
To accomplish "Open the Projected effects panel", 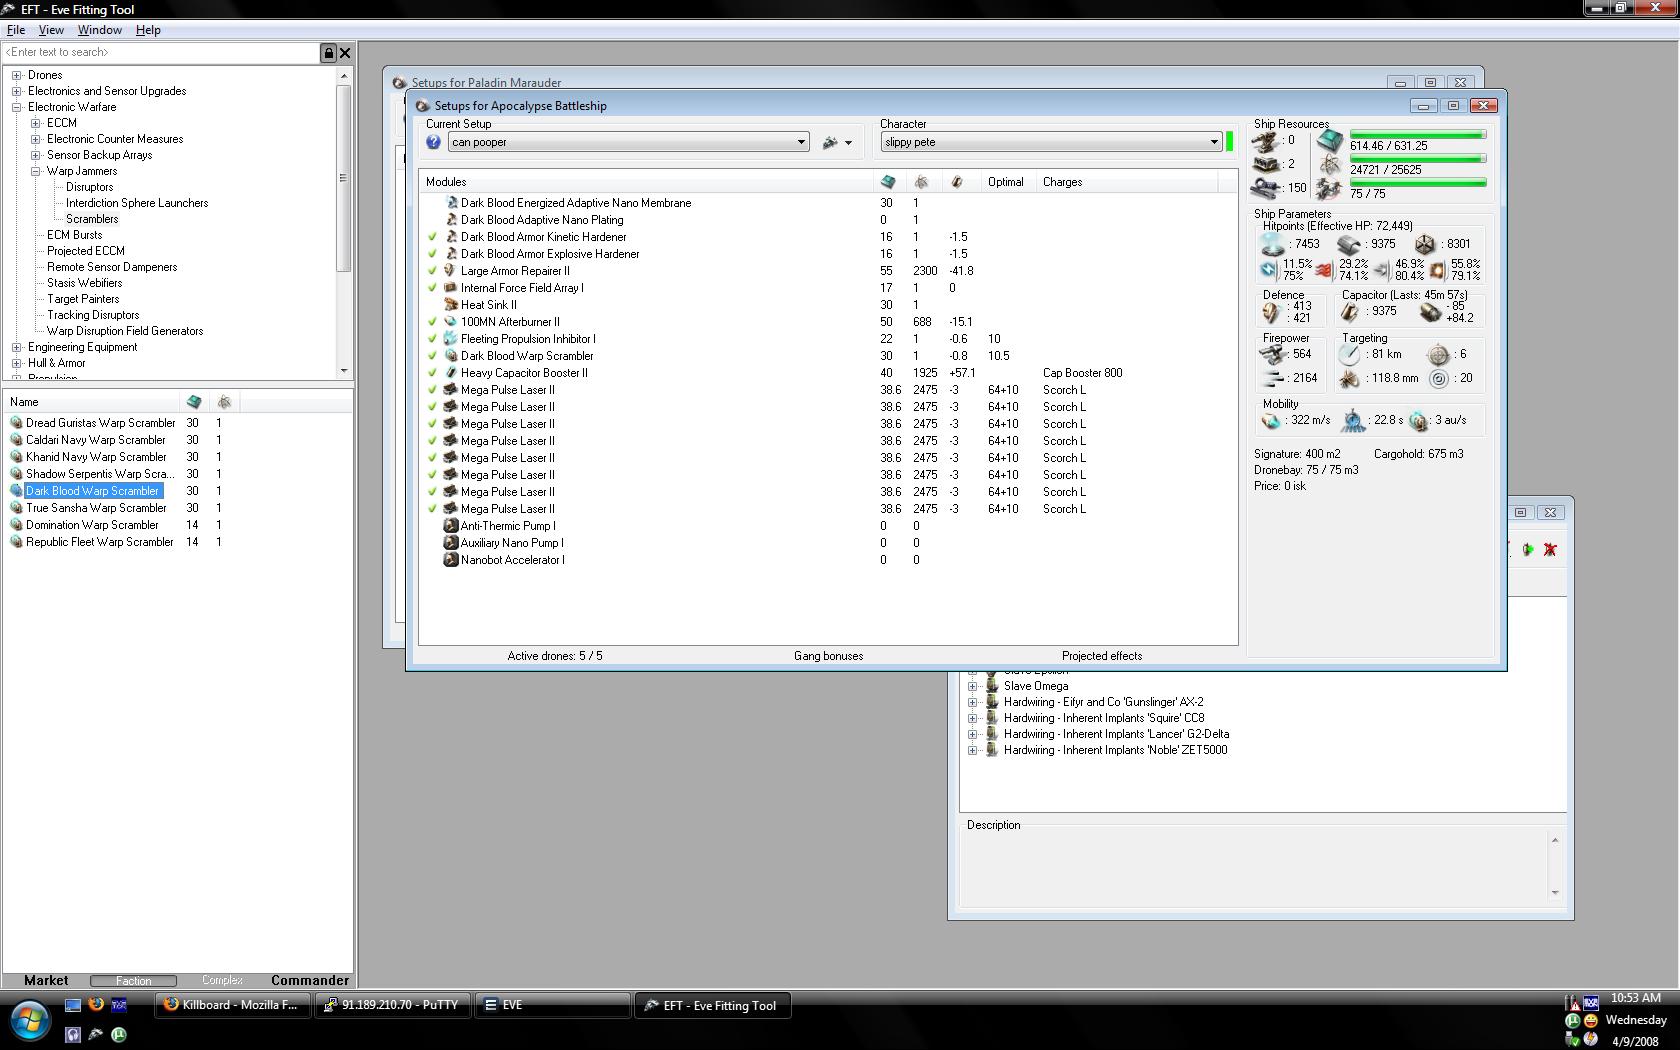I will click(1102, 656).
